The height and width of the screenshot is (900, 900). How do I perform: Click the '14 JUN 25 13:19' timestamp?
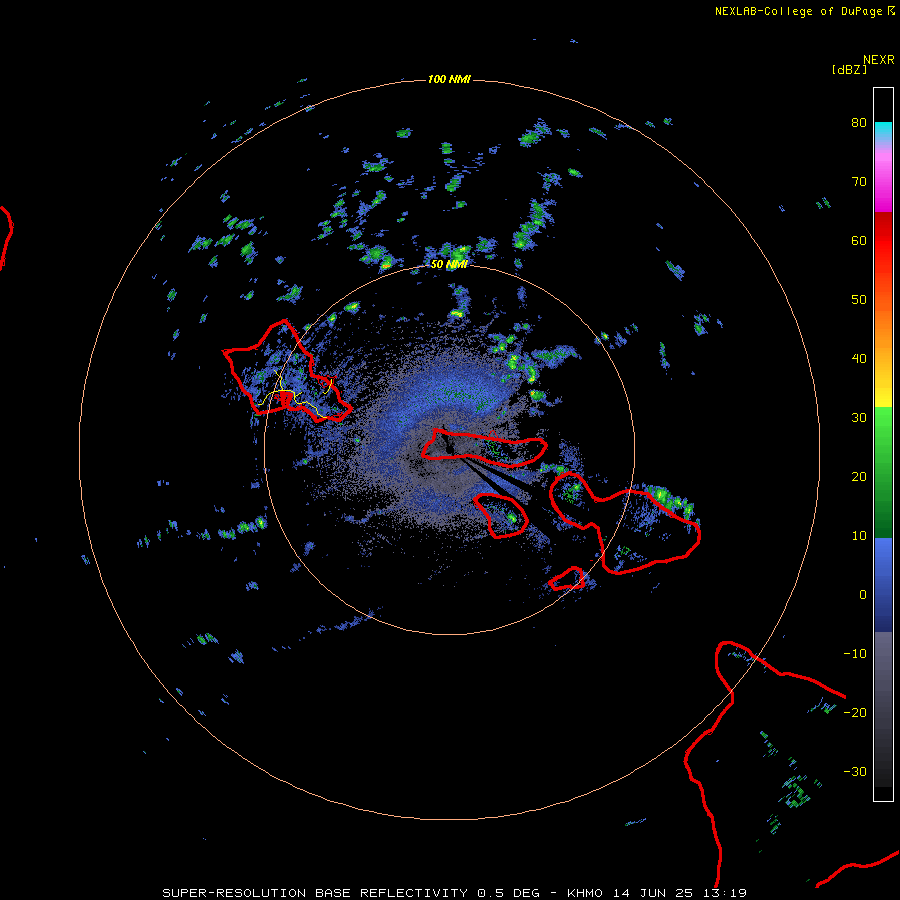tap(680, 893)
